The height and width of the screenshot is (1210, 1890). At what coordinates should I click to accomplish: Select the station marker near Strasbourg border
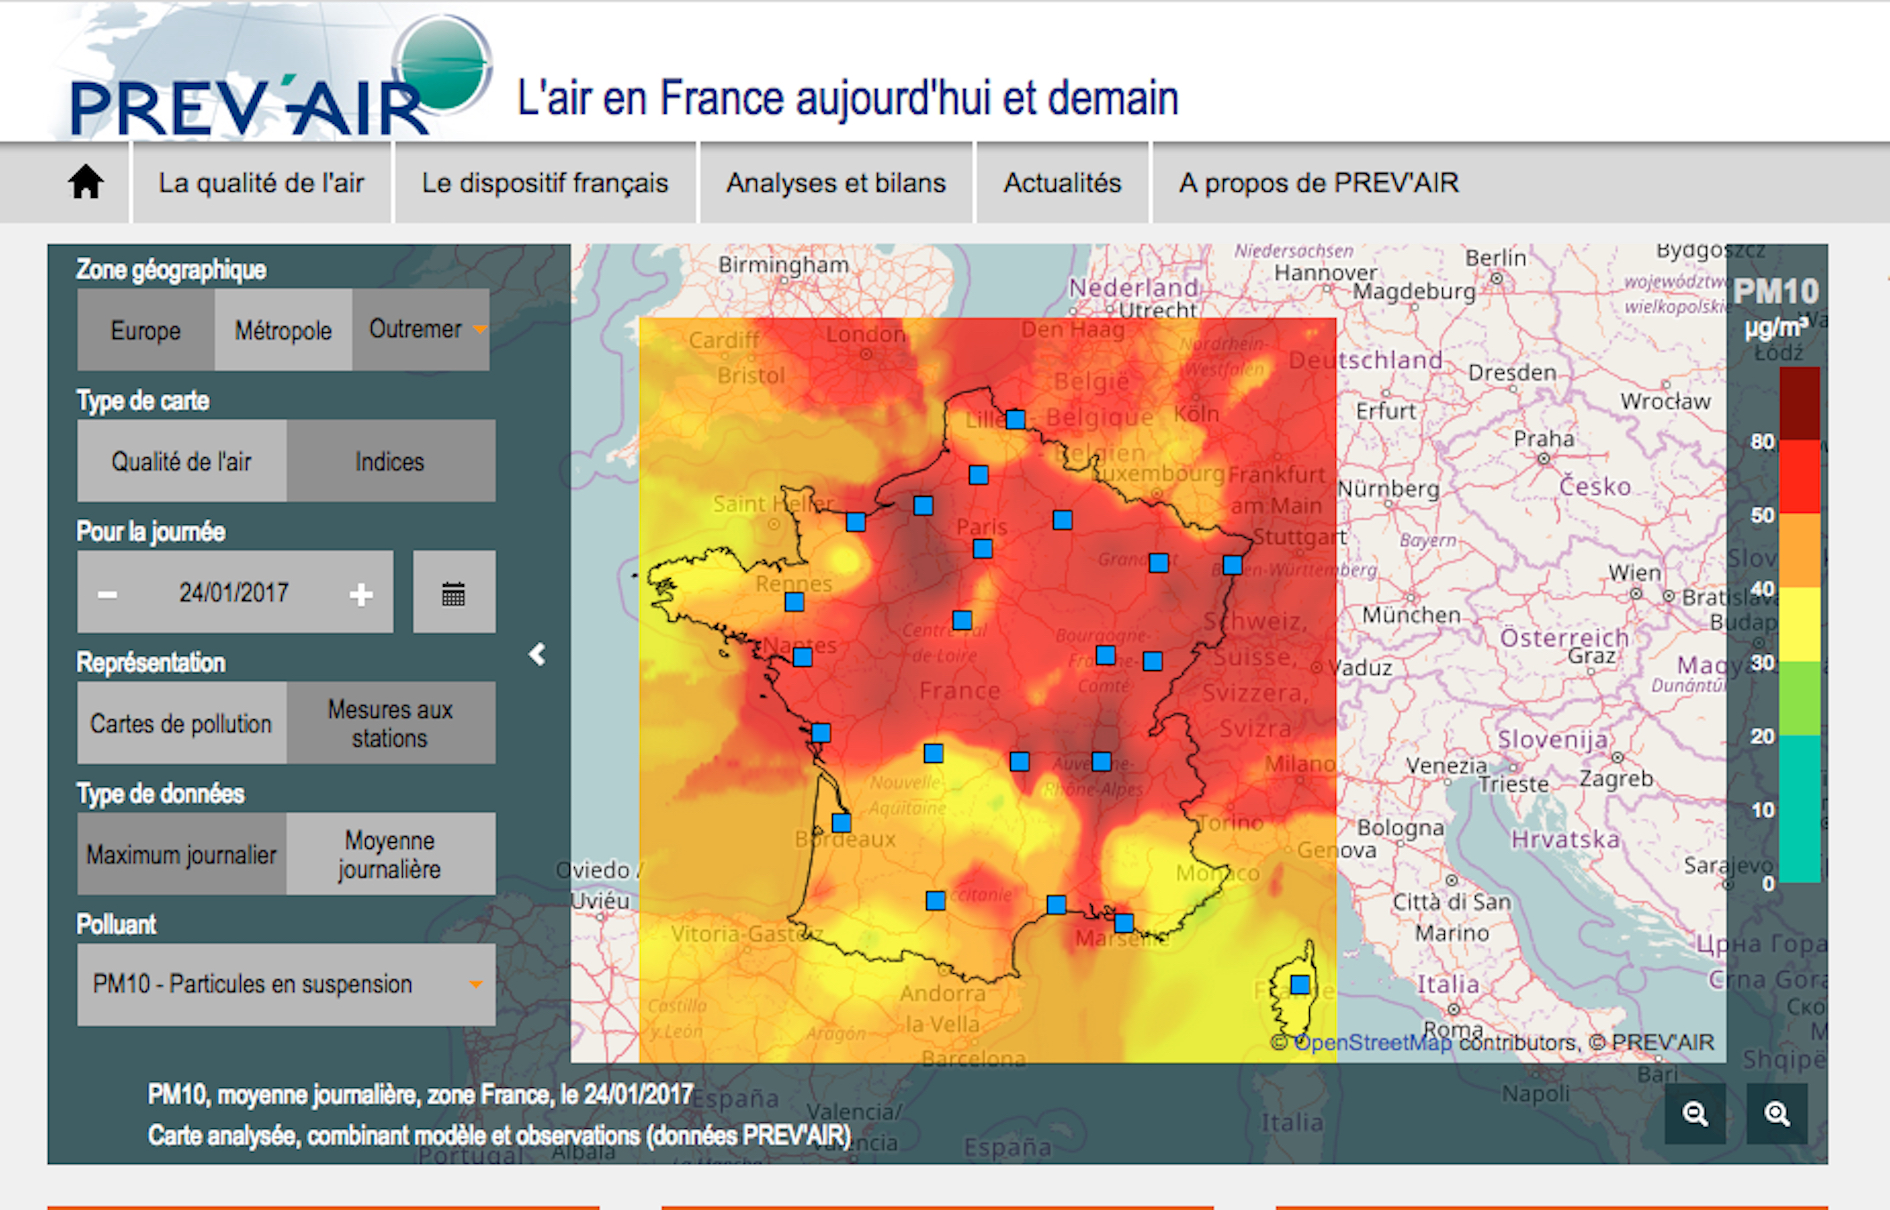point(1233,565)
